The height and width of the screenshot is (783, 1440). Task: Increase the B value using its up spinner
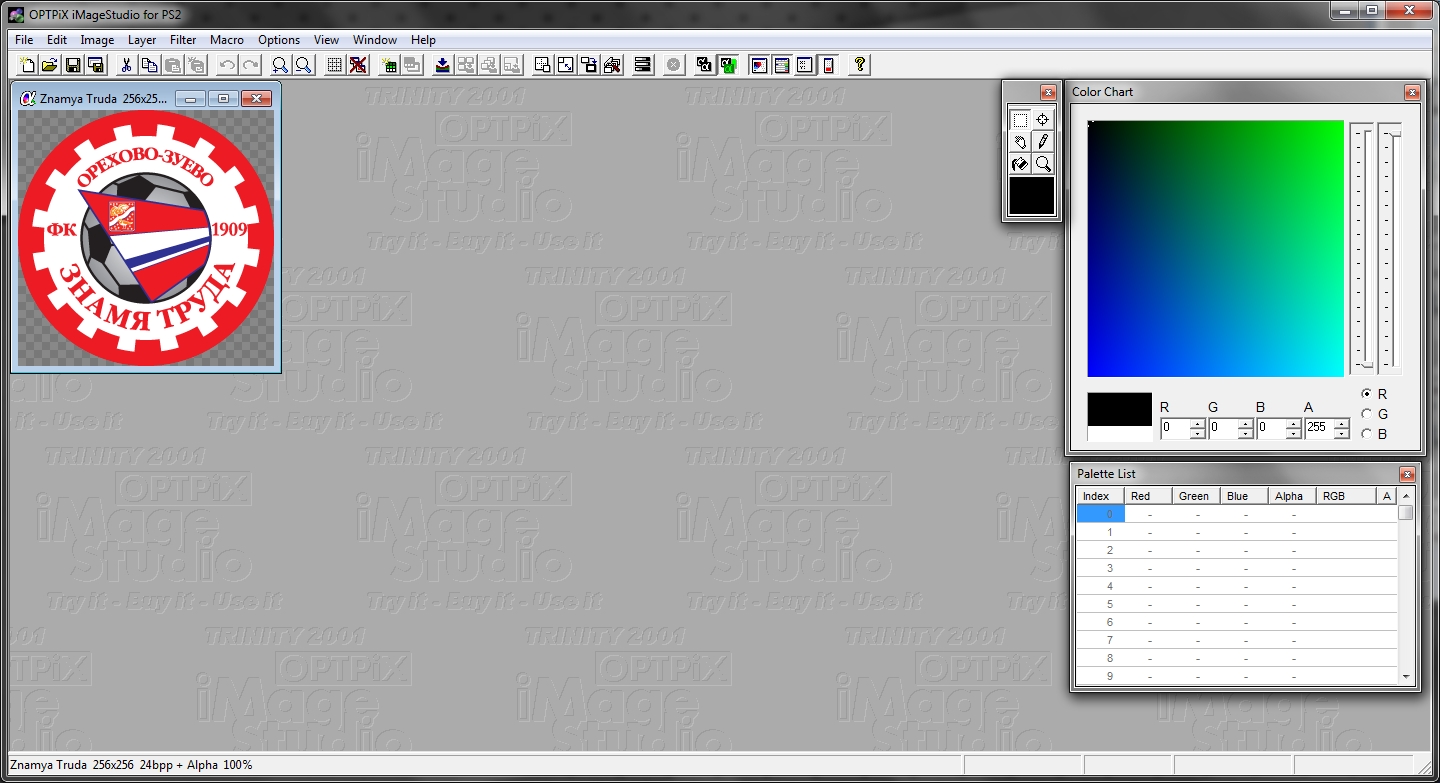tap(1293, 424)
